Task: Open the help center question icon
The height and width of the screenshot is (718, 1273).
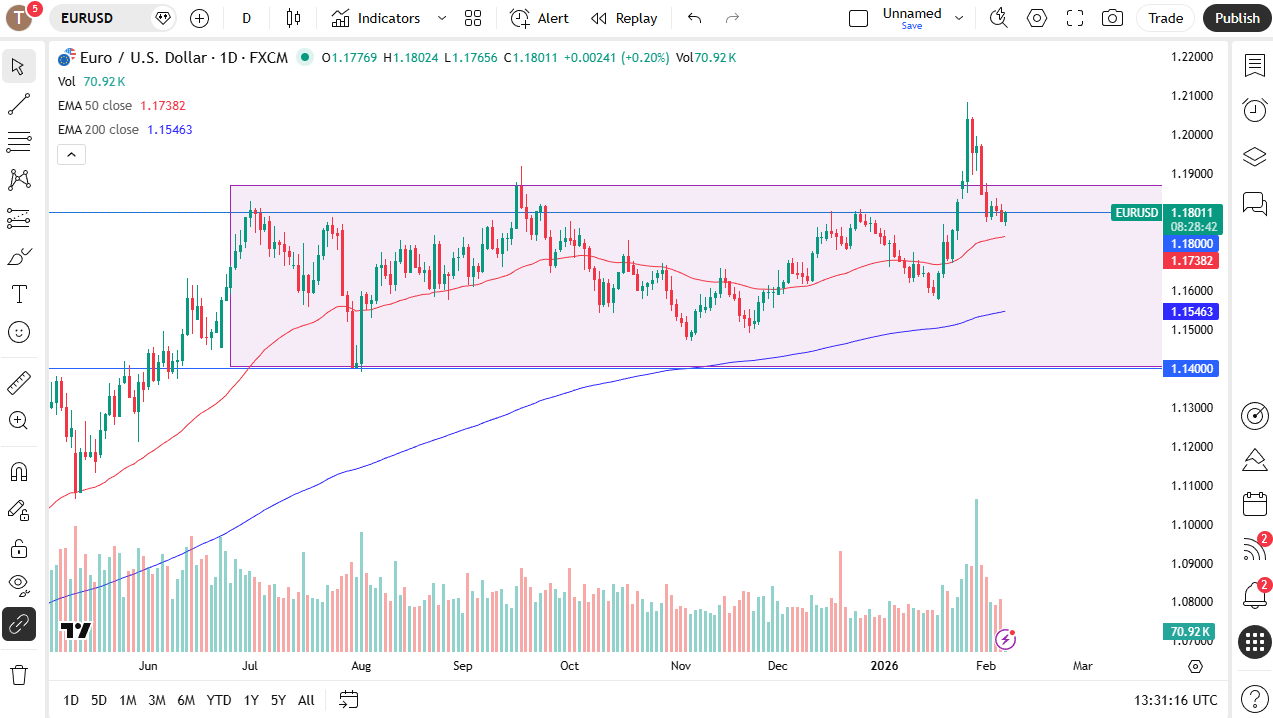Action: [x=1254, y=697]
